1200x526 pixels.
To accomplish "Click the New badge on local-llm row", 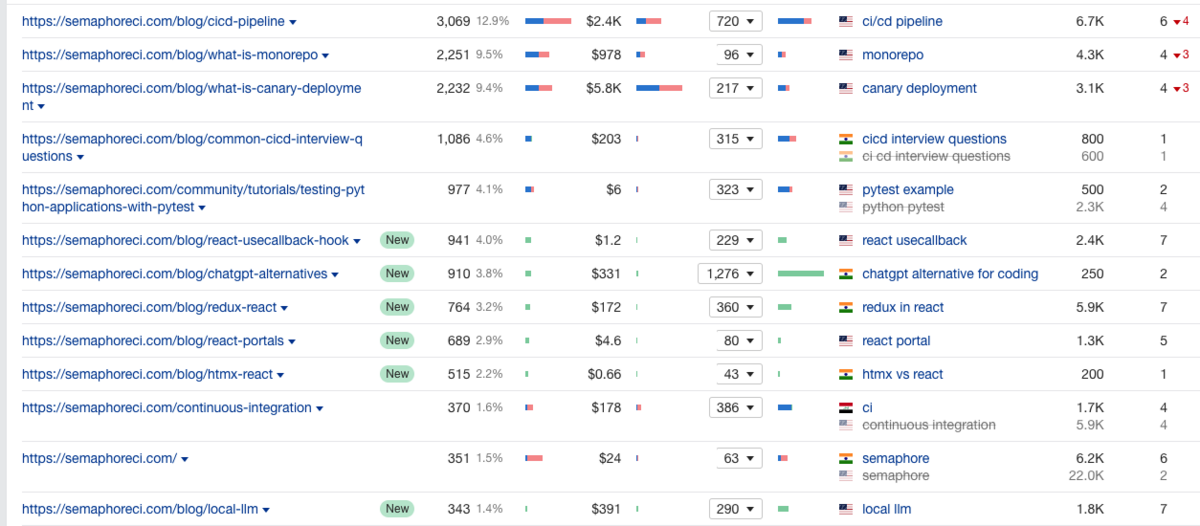I will point(397,509).
